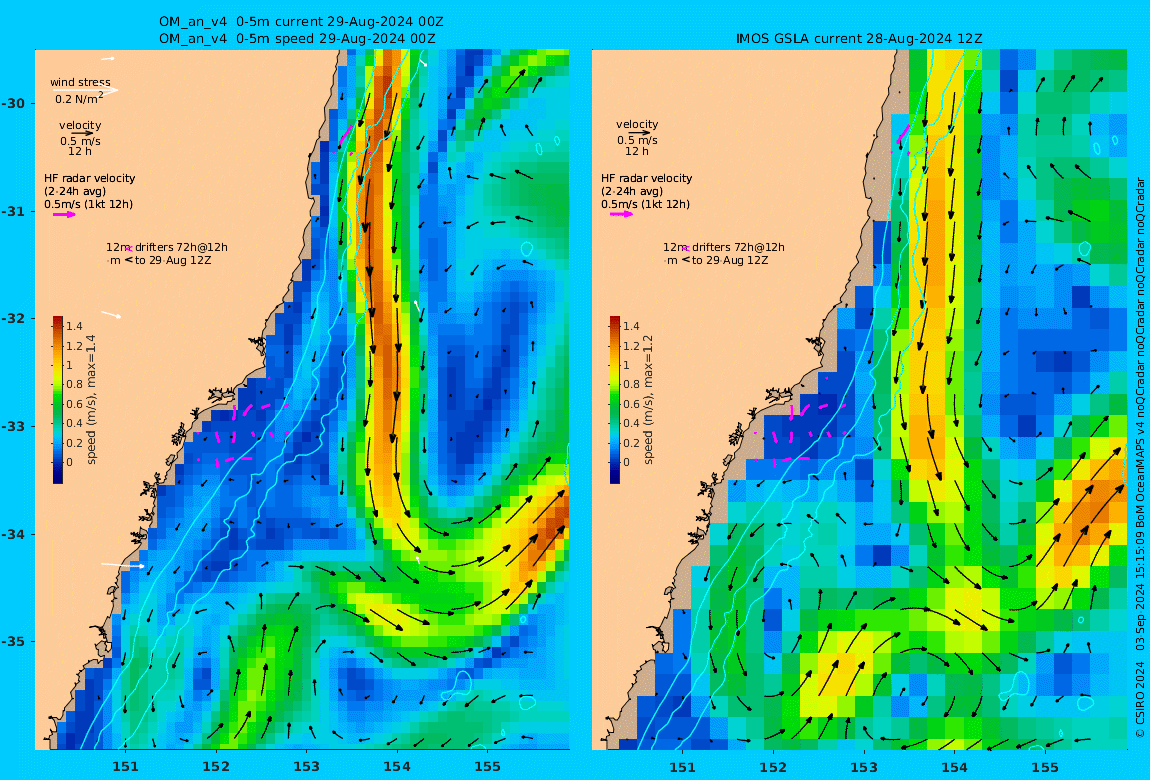Screen dimensions: 1150x780
Task: Click the magenta drifter marker in left map legend
Action: point(128,249)
